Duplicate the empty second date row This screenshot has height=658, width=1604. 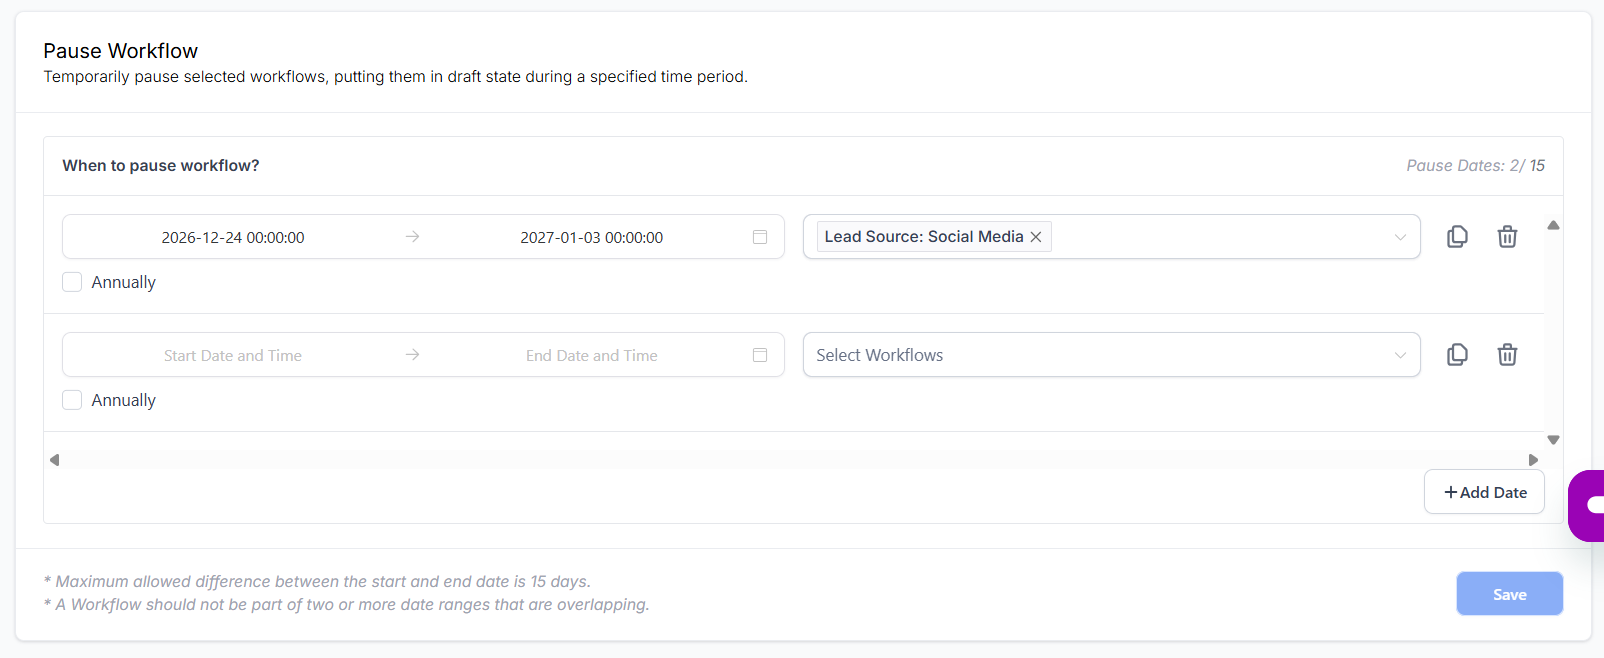pyautogui.click(x=1457, y=354)
